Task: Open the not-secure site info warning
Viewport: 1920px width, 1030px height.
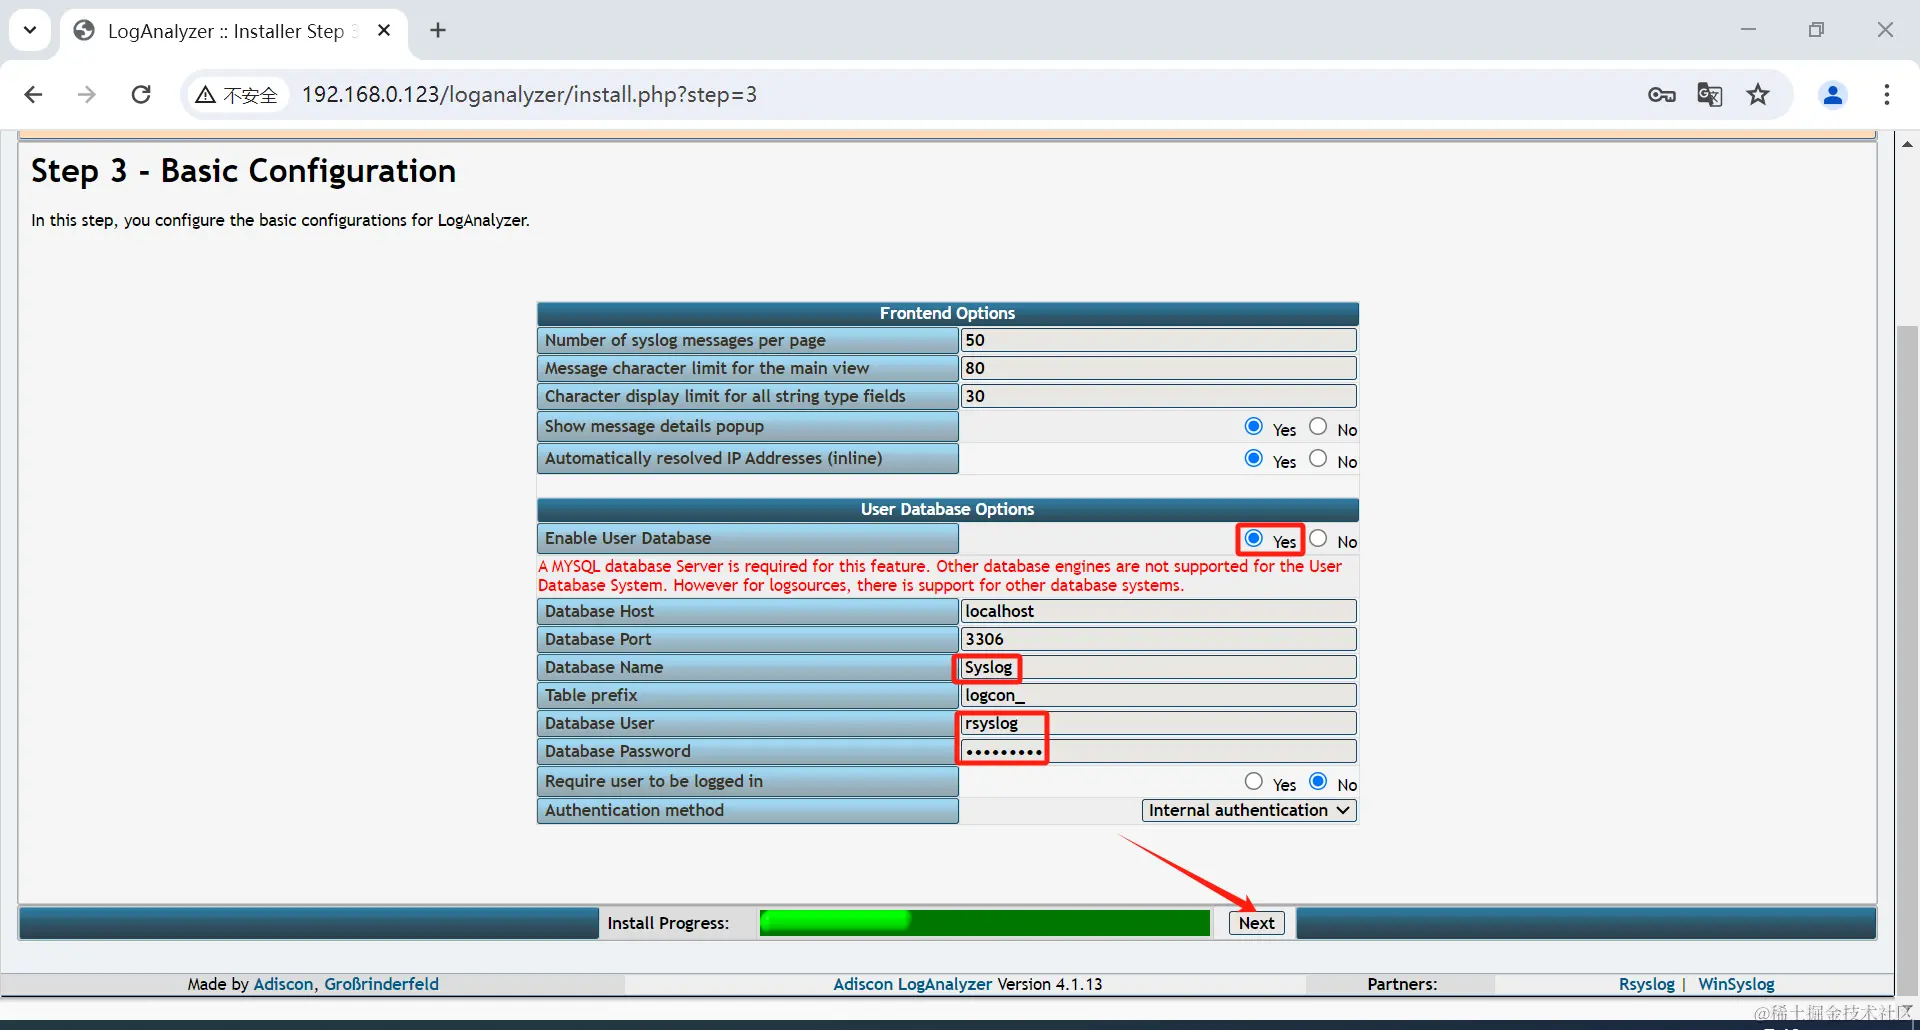Action: (x=237, y=95)
